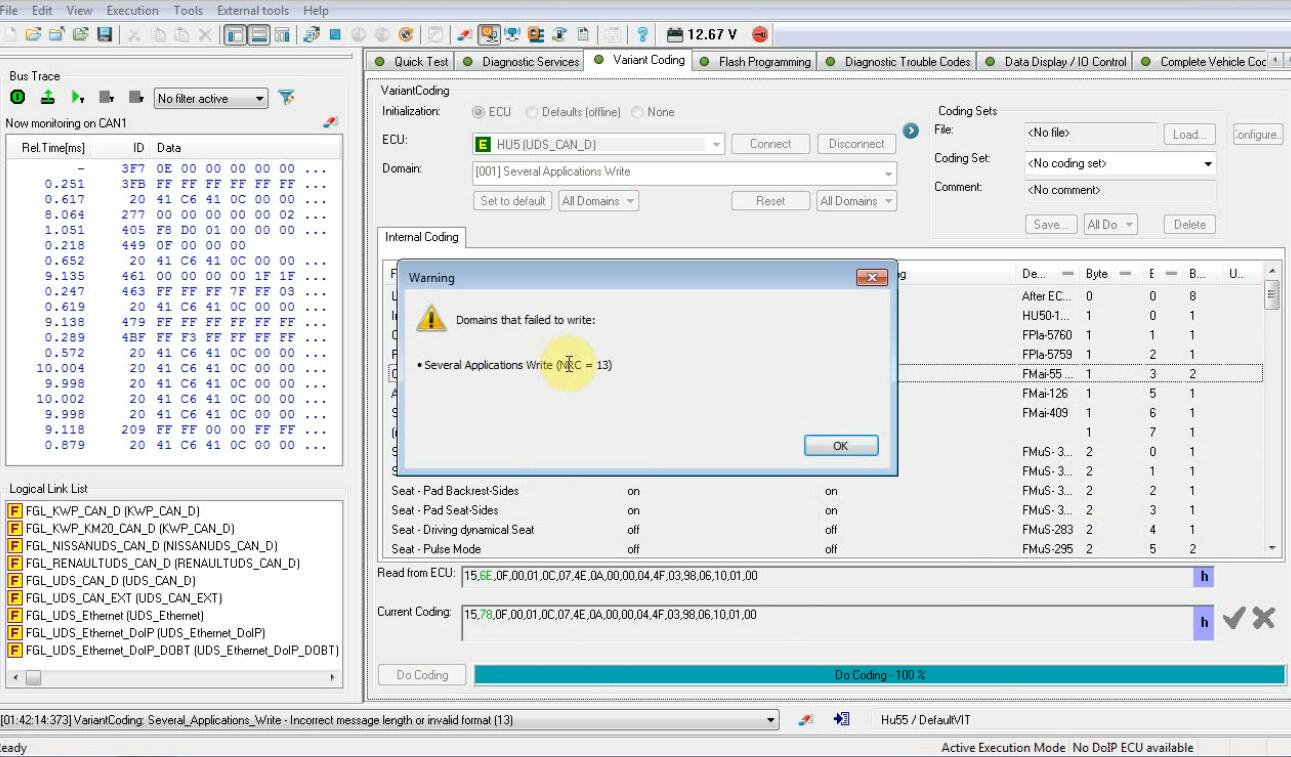
Task: Click the blue question mark help icon
Action: (642, 35)
